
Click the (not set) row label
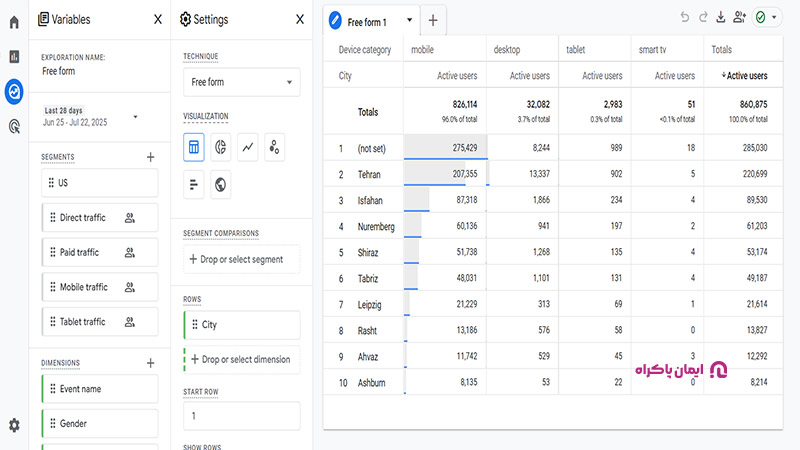click(x=371, y=148)
